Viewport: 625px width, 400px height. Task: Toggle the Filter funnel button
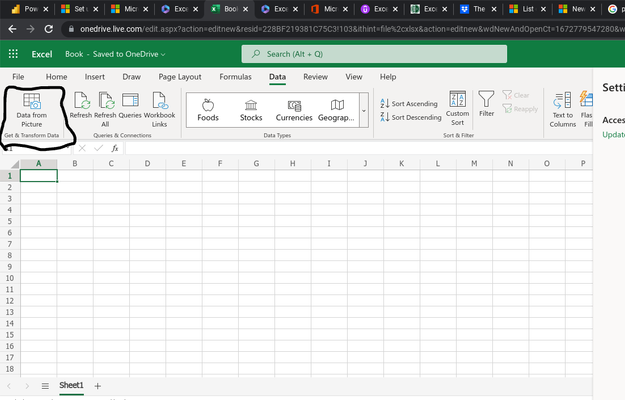486,104
